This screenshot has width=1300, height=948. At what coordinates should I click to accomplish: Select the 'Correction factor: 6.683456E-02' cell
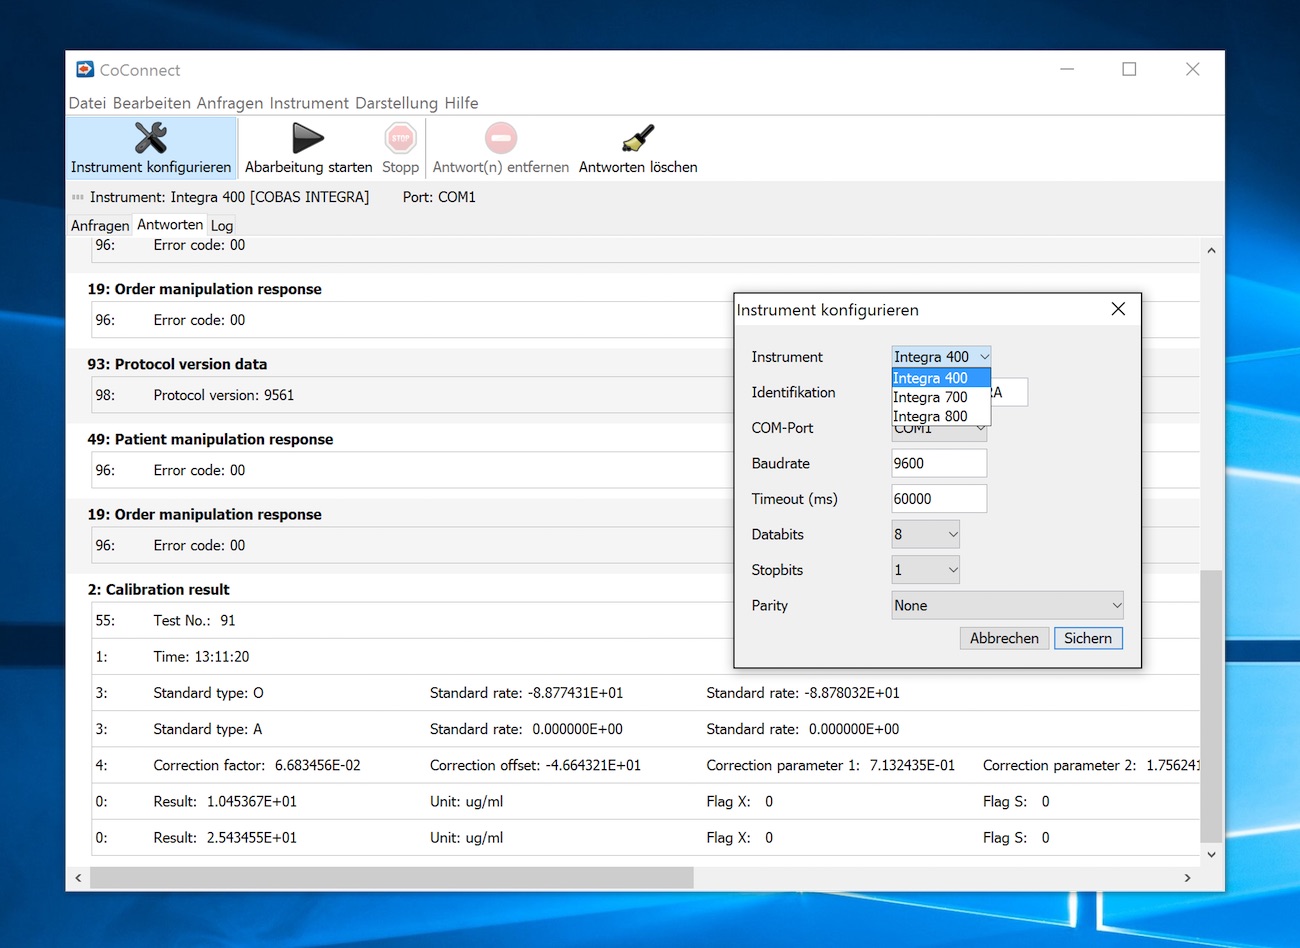tap(257, 765)
